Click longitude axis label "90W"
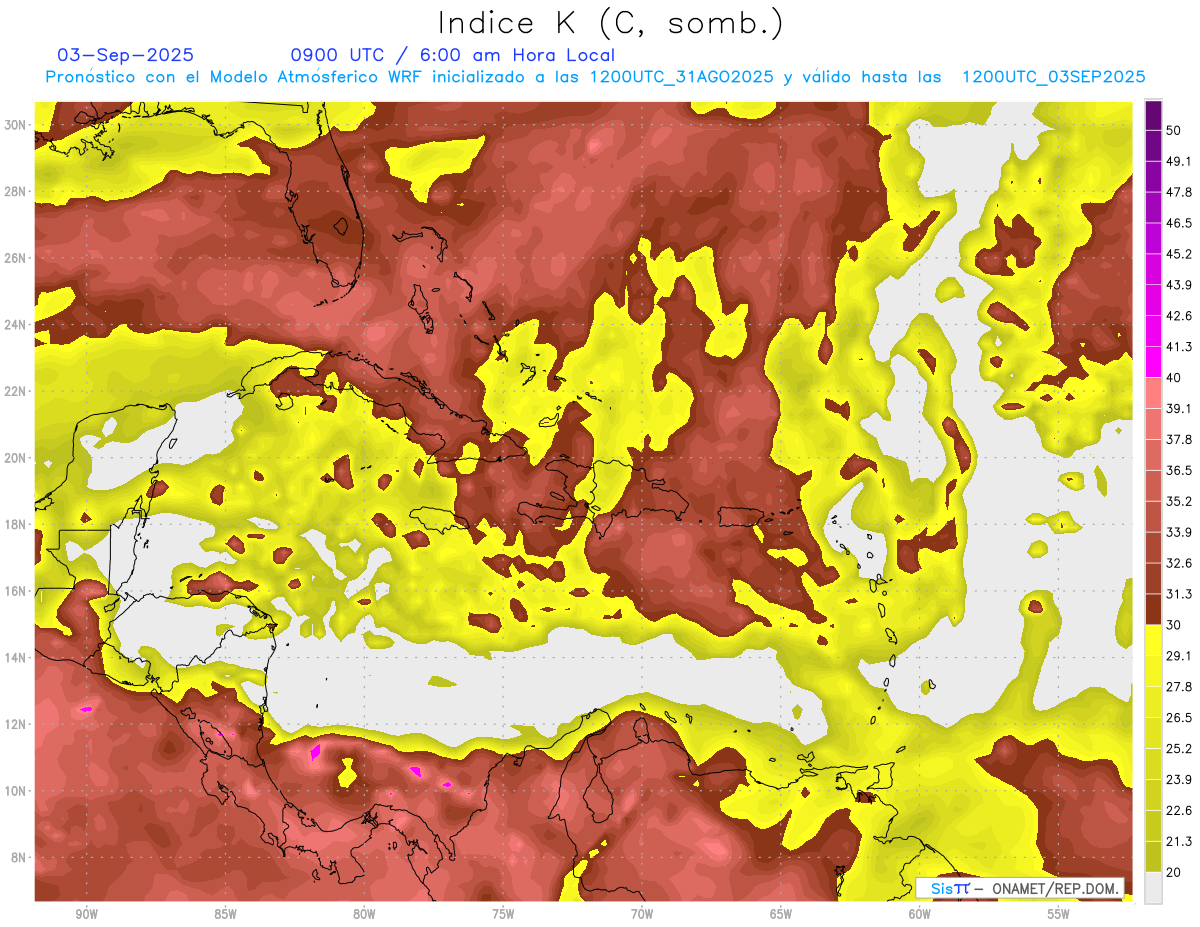Image resolution: width=1200 pixels, height=927 pixels. pos(86,914)
